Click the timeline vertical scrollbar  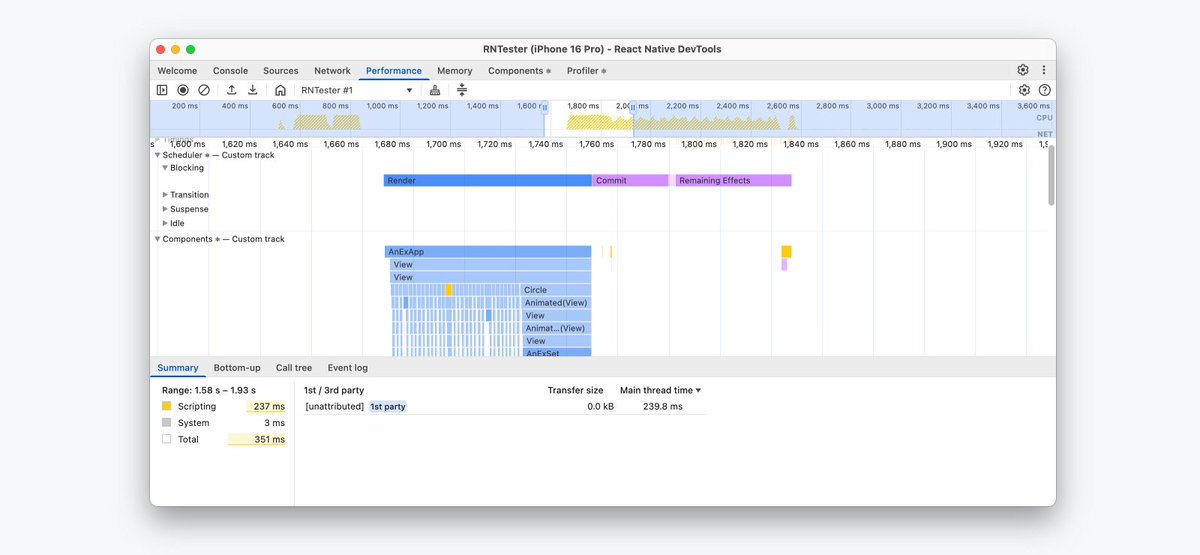point(1051,175)
